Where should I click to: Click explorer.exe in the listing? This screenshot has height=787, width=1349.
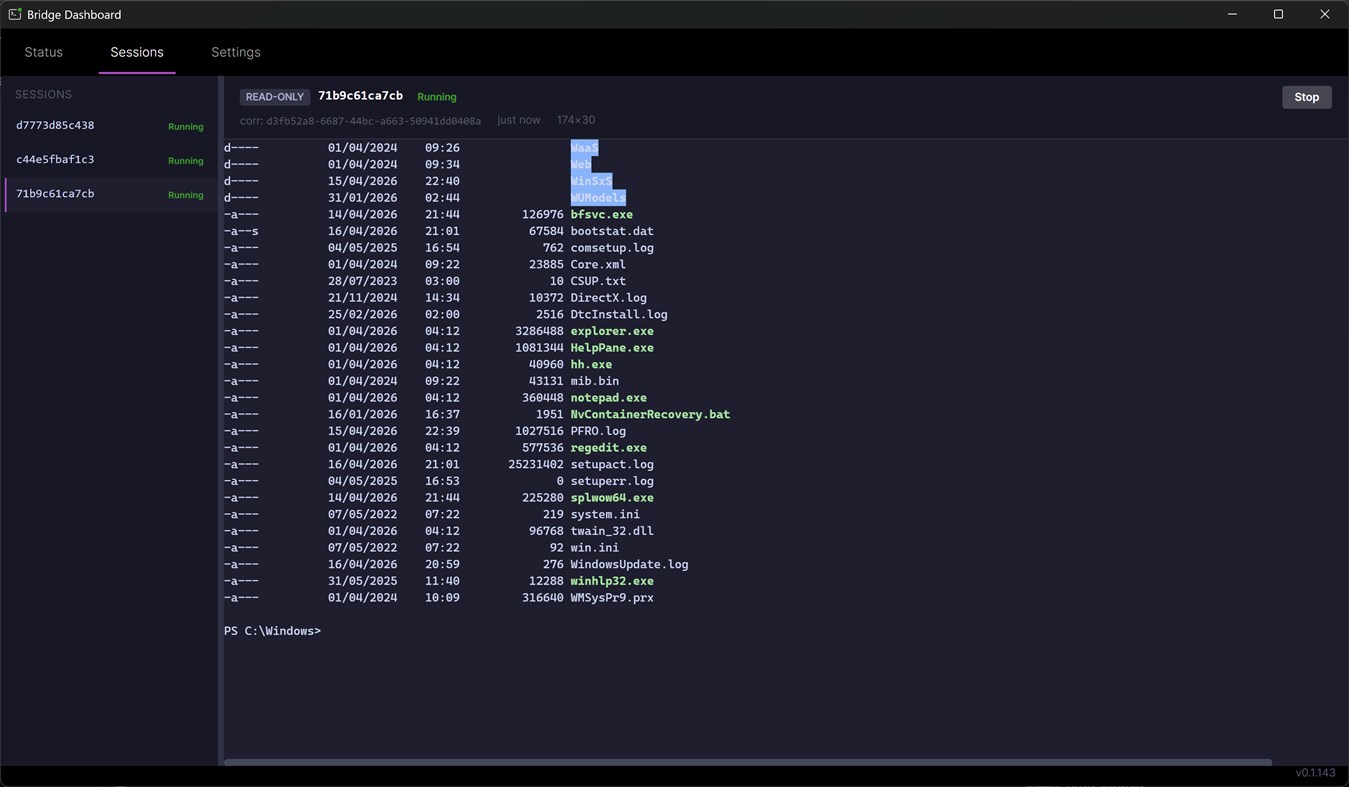click(612, 331)
